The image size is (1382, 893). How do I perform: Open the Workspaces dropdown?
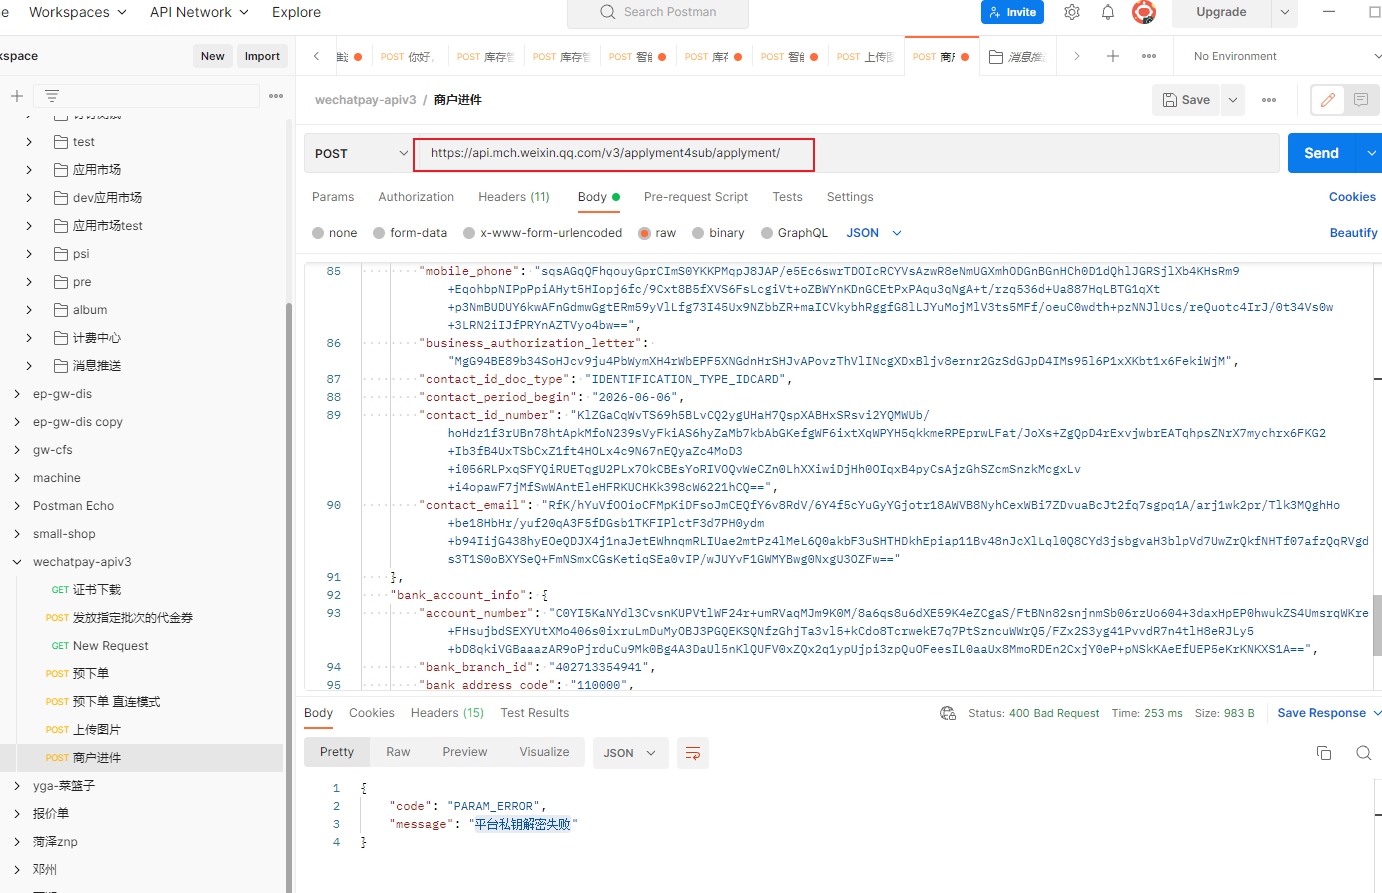(78, 12)
